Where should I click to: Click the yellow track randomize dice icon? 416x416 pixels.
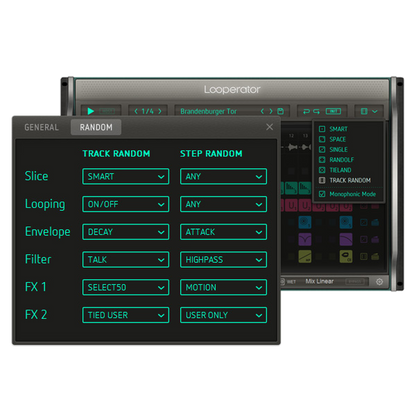click(364, 256)
